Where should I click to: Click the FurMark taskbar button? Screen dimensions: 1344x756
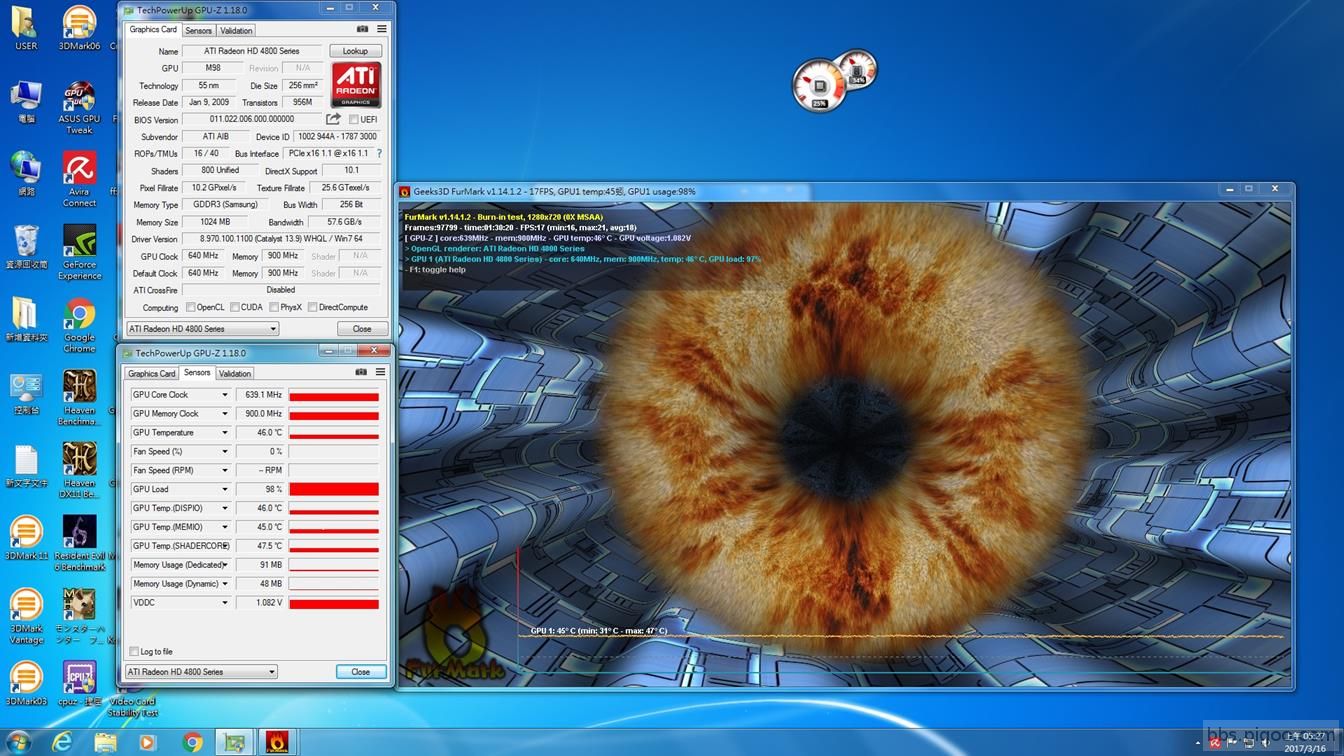pos(278,741)
